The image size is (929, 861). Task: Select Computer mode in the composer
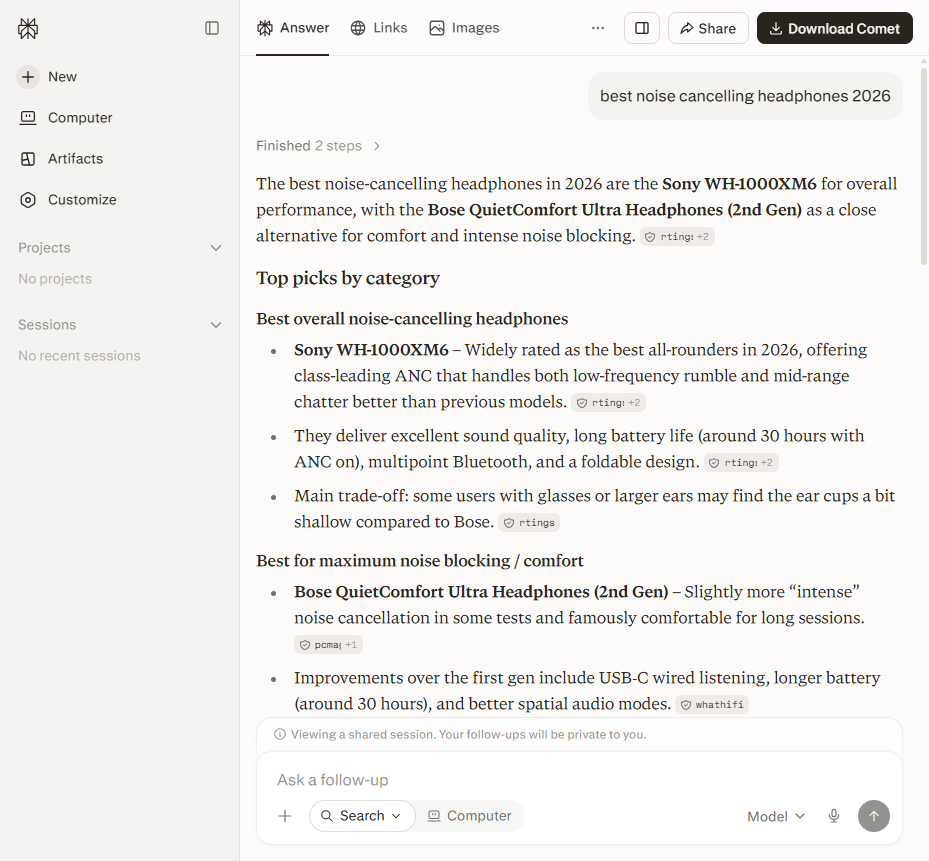pos(470,816)
